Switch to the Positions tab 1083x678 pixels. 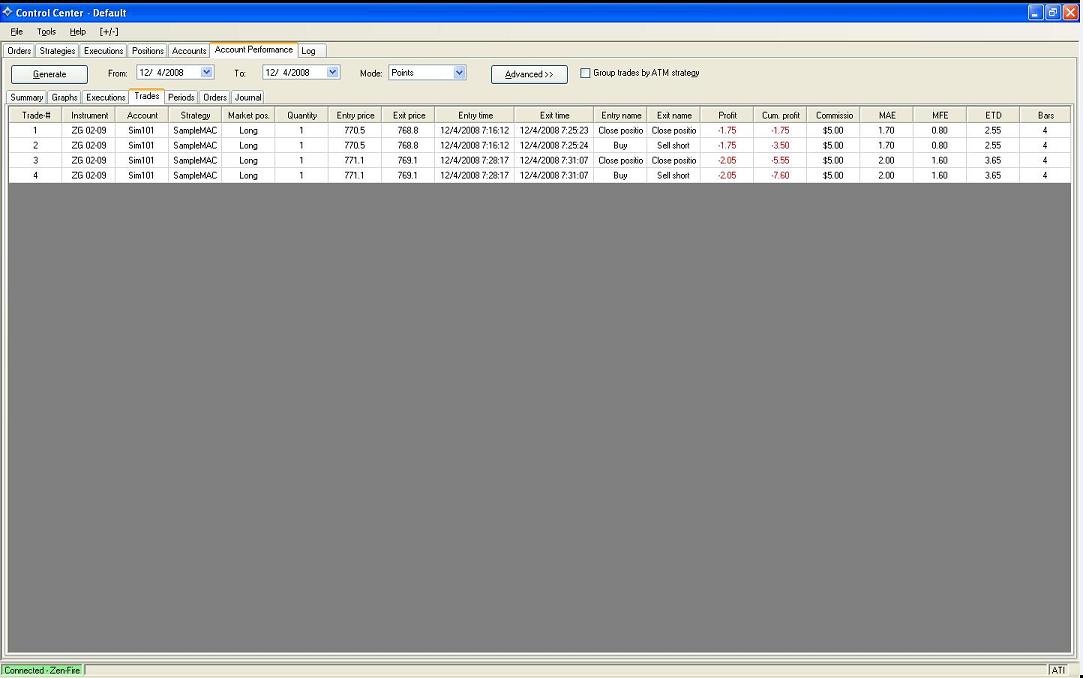pyautogui.click(x=148, y=50)
